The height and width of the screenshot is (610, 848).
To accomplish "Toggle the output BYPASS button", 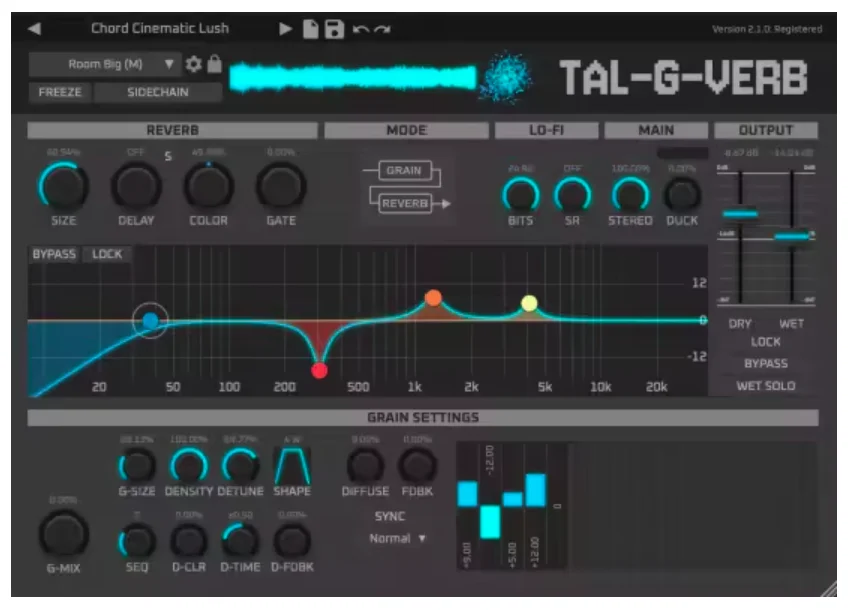I will coord(765,363).
